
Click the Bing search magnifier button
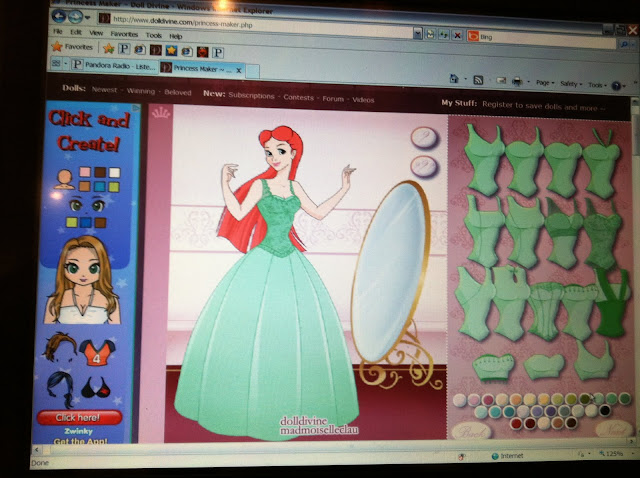click(x=624, y=44)
